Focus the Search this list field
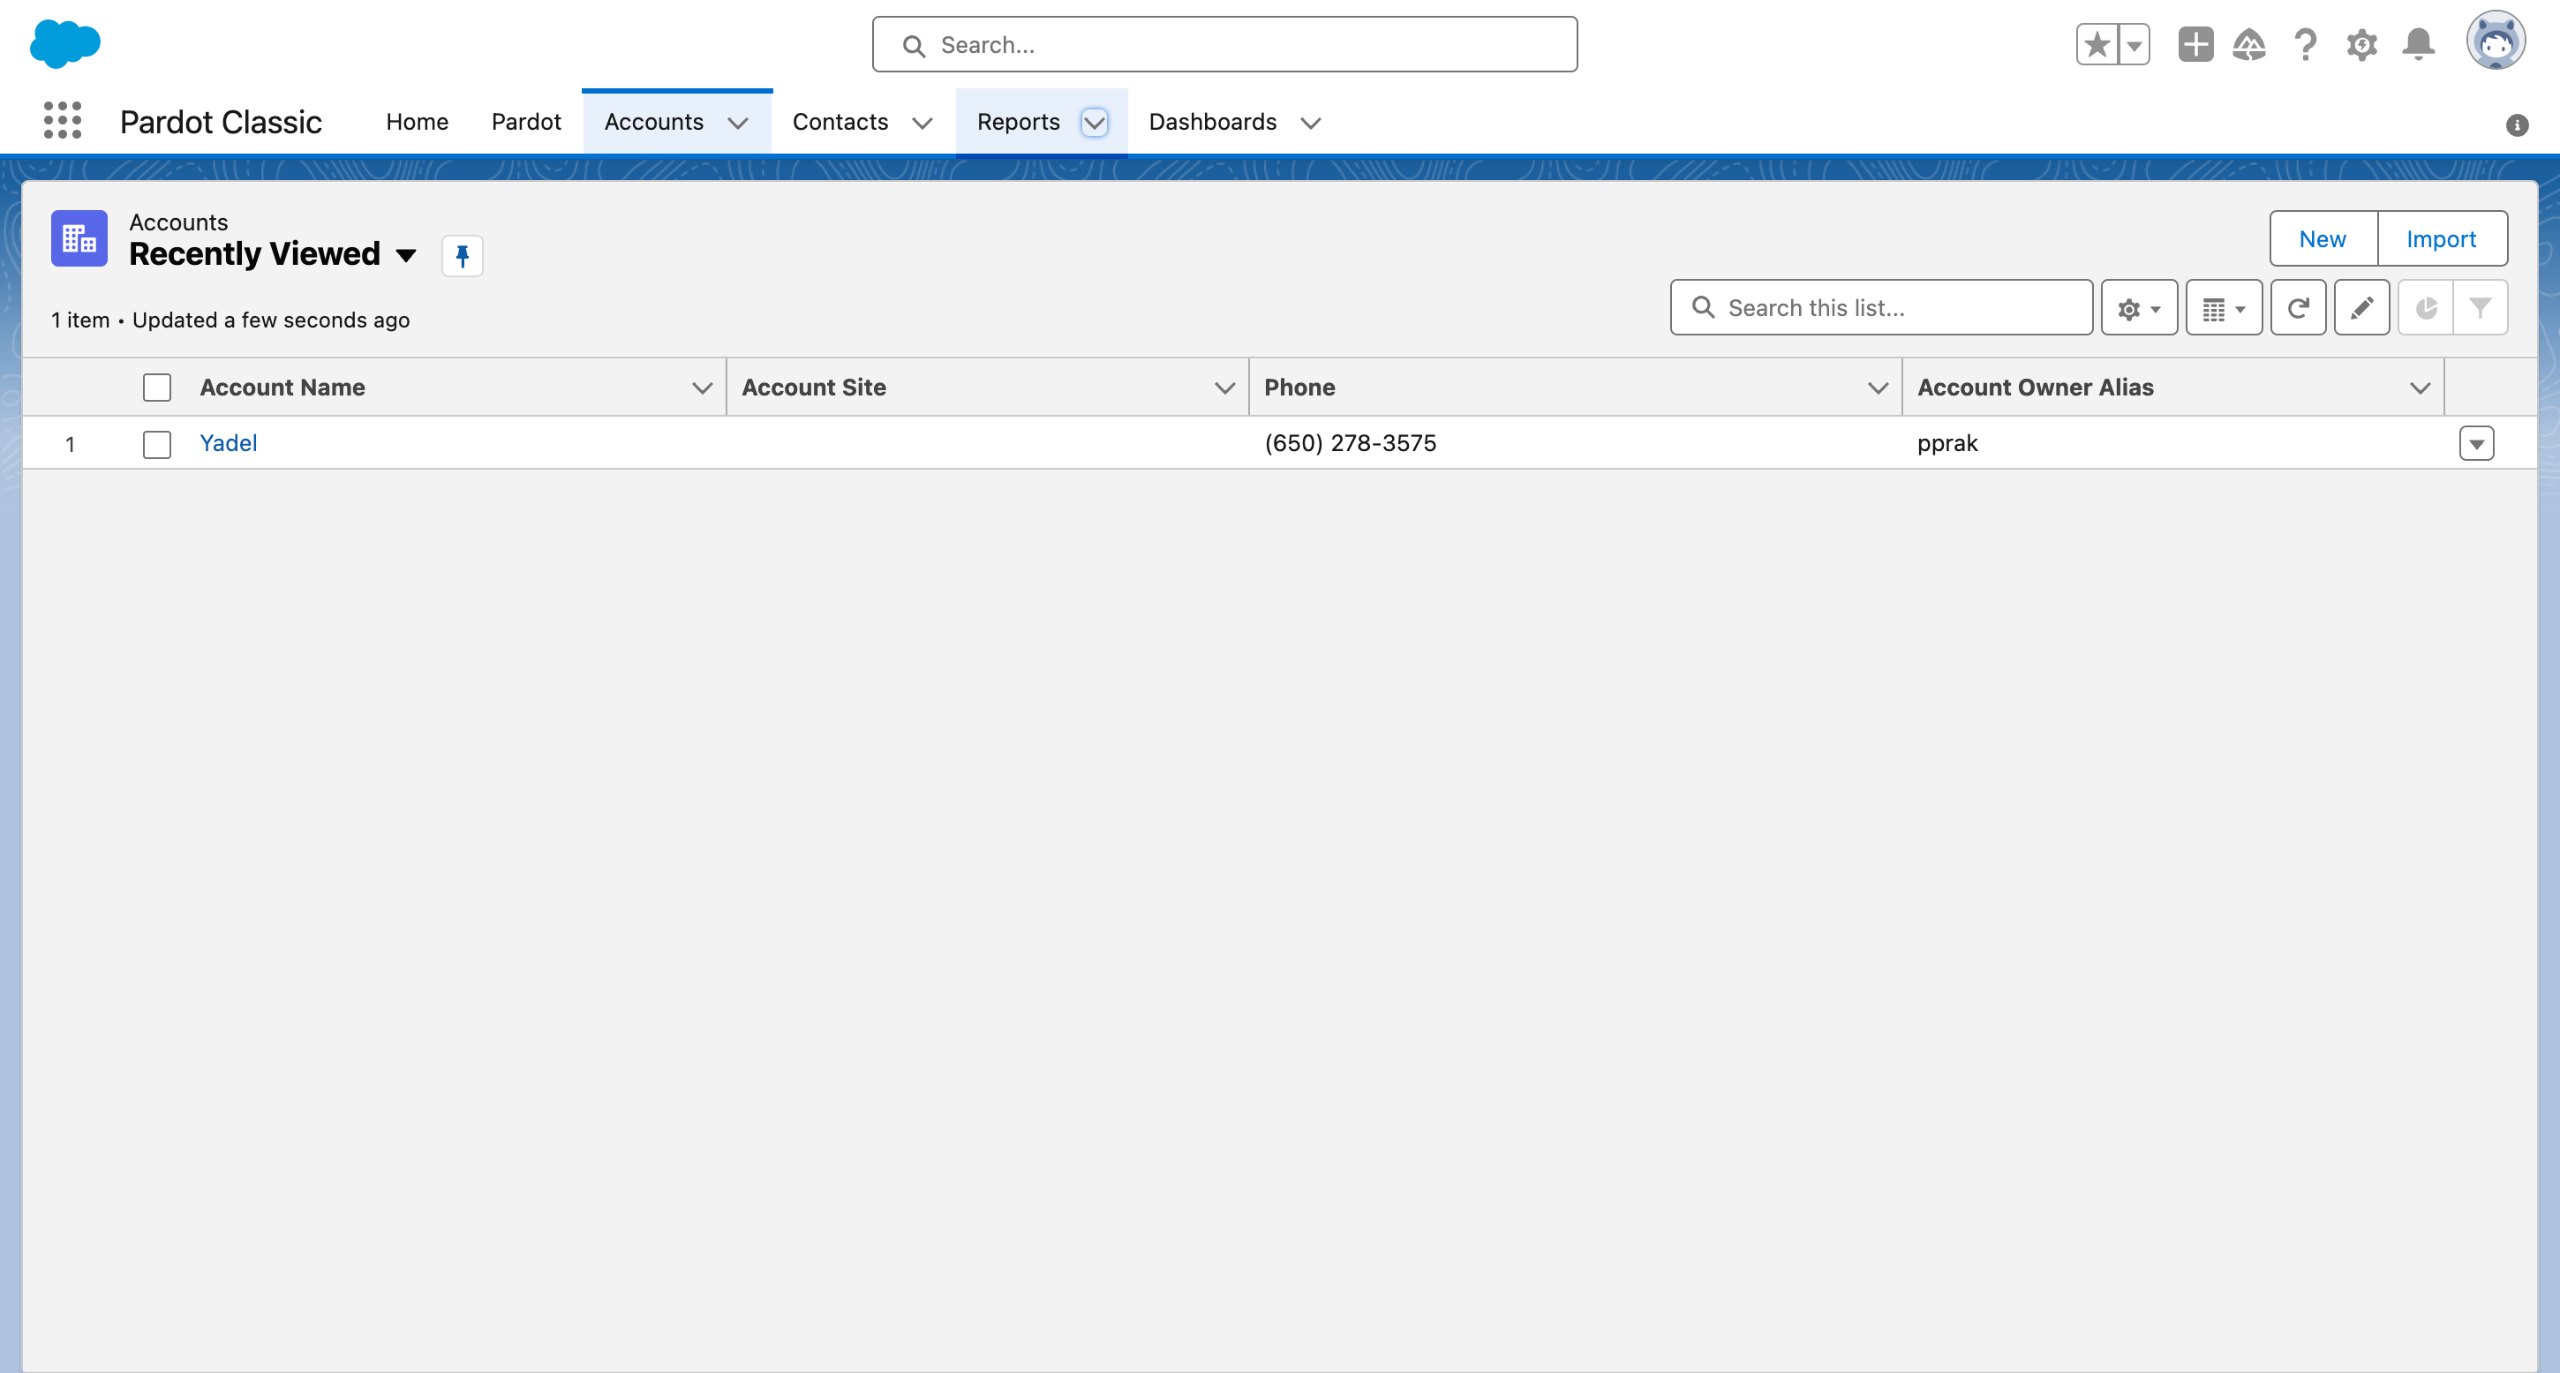2560x1373 pixels. (x=1881, y=308)
